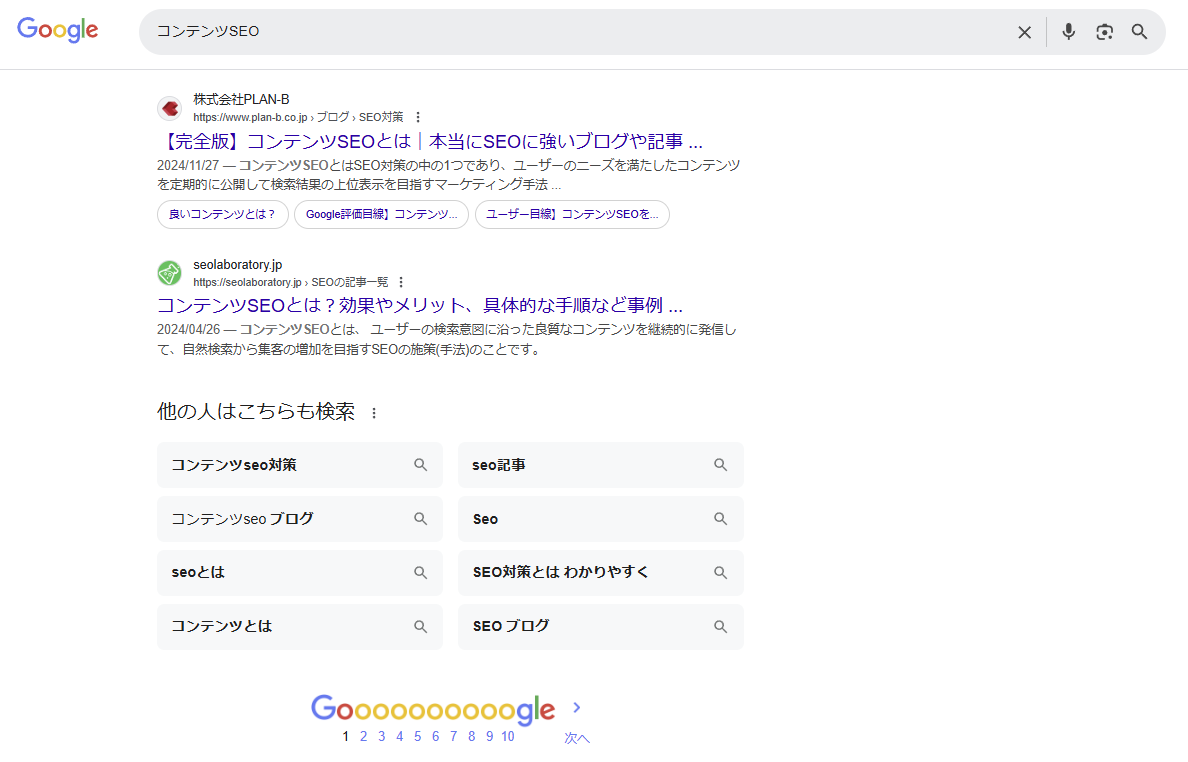Click the Google logo to go home
The height and width of the screenshot is (762, 1188).
(57, 30)
